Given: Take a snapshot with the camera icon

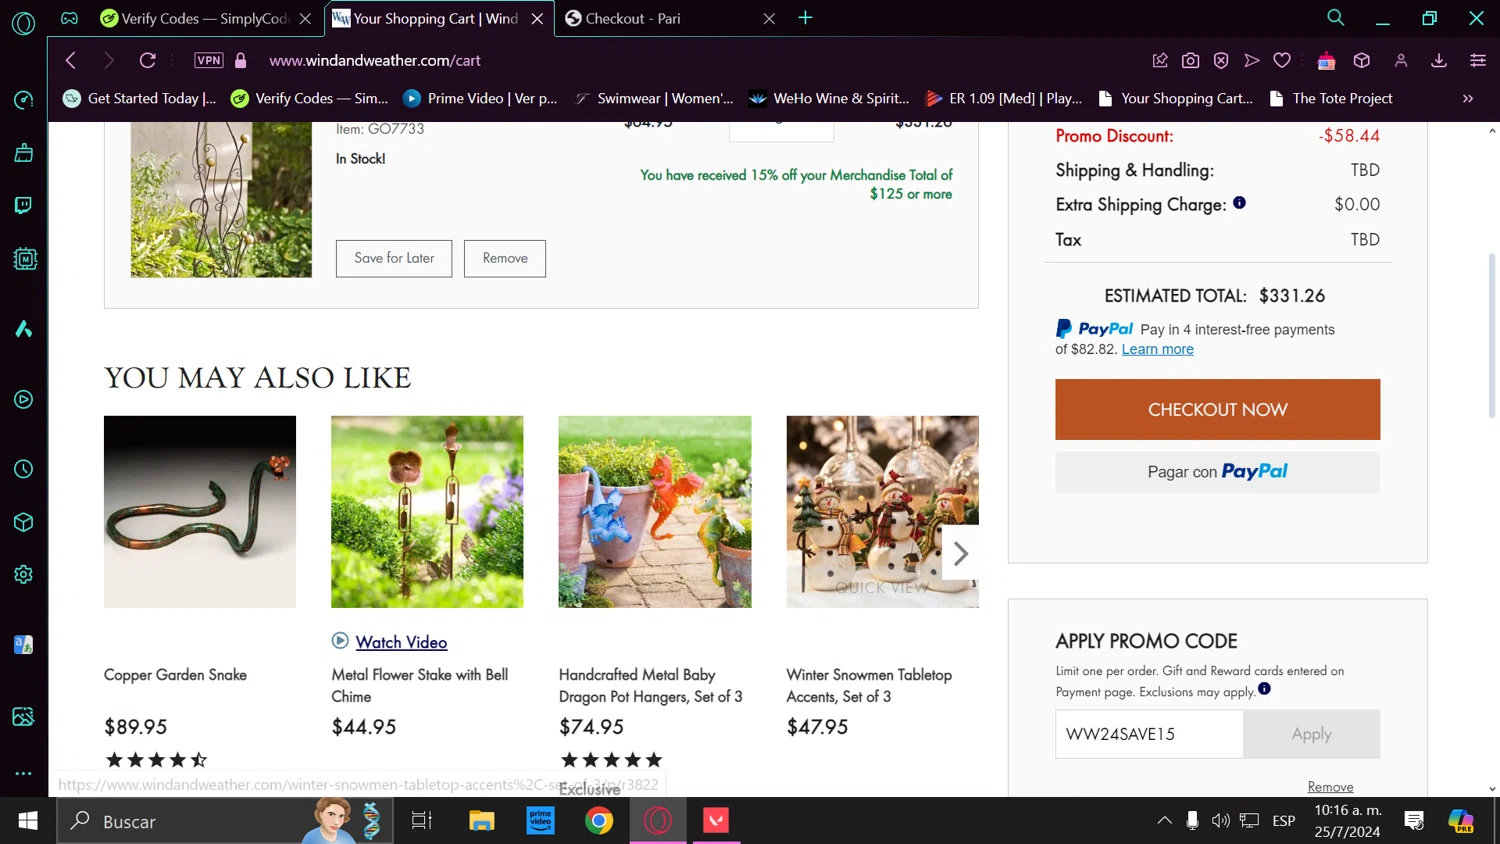Looking at the screenshot, I should [1190, 61].
